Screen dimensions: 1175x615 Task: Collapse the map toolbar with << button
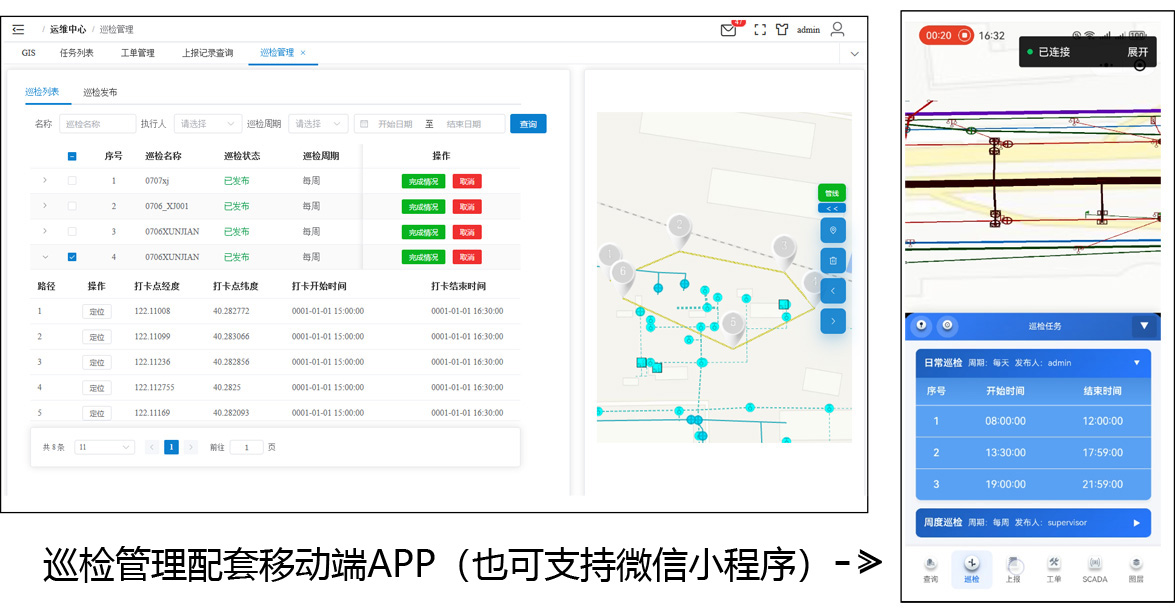(x=832, y=209)
